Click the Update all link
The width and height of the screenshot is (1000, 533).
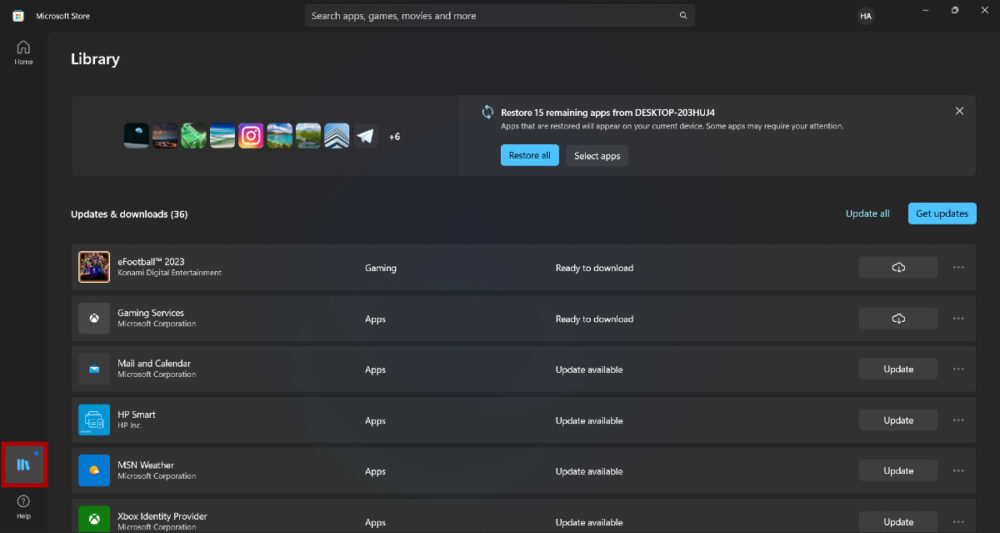coord(867,214)
